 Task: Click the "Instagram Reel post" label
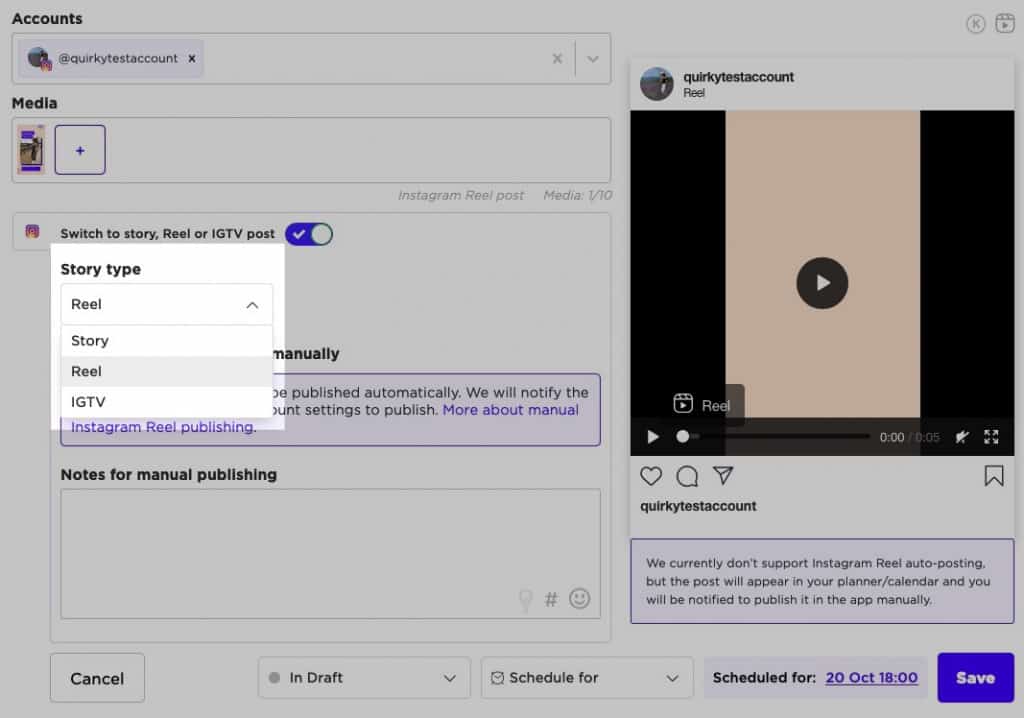tap(461, 195)
